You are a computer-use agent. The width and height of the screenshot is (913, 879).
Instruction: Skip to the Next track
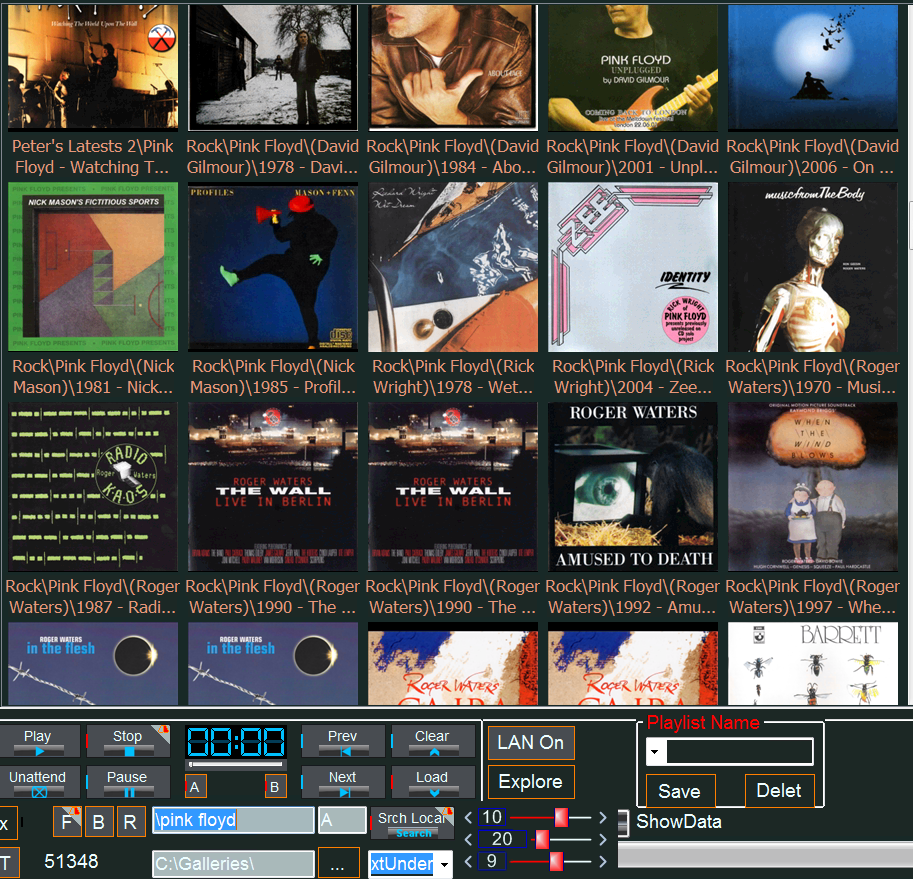343,782
